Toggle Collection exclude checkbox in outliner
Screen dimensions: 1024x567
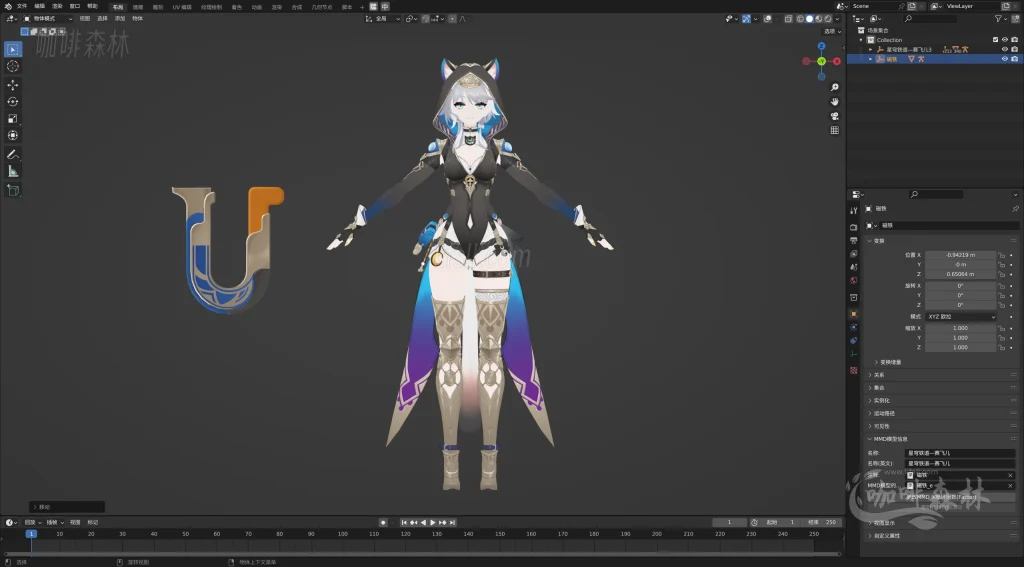tap(995, 40)
